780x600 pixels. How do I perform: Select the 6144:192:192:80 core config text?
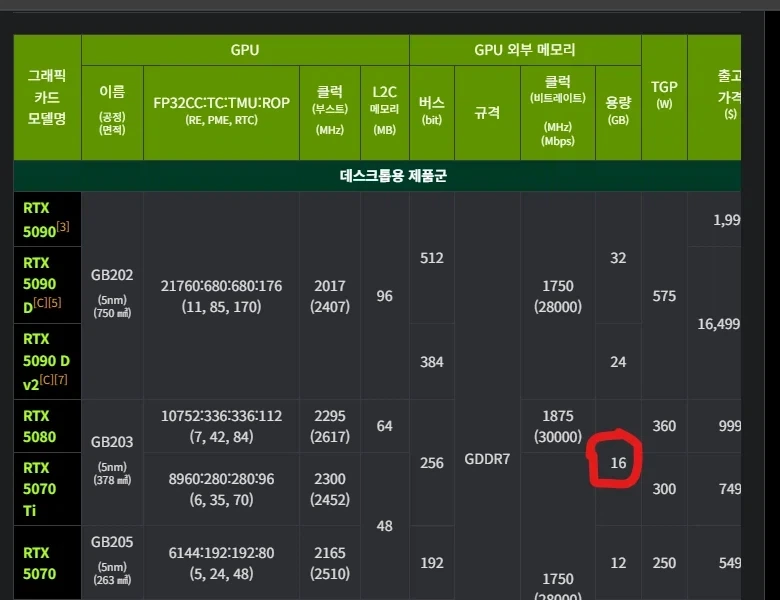[x=221, y=553]
